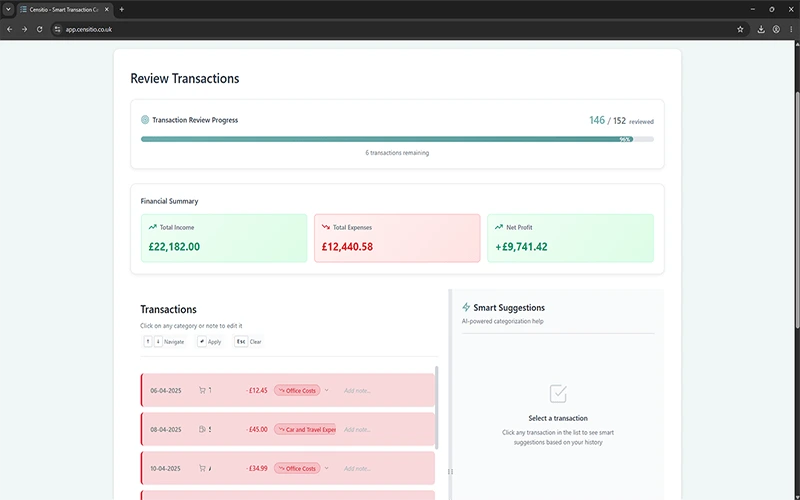The width and height of the screenshot is (800, 500).
Task: Click the Smart Suggestions lightning bolt icon
Action: (x=466, y=307)
